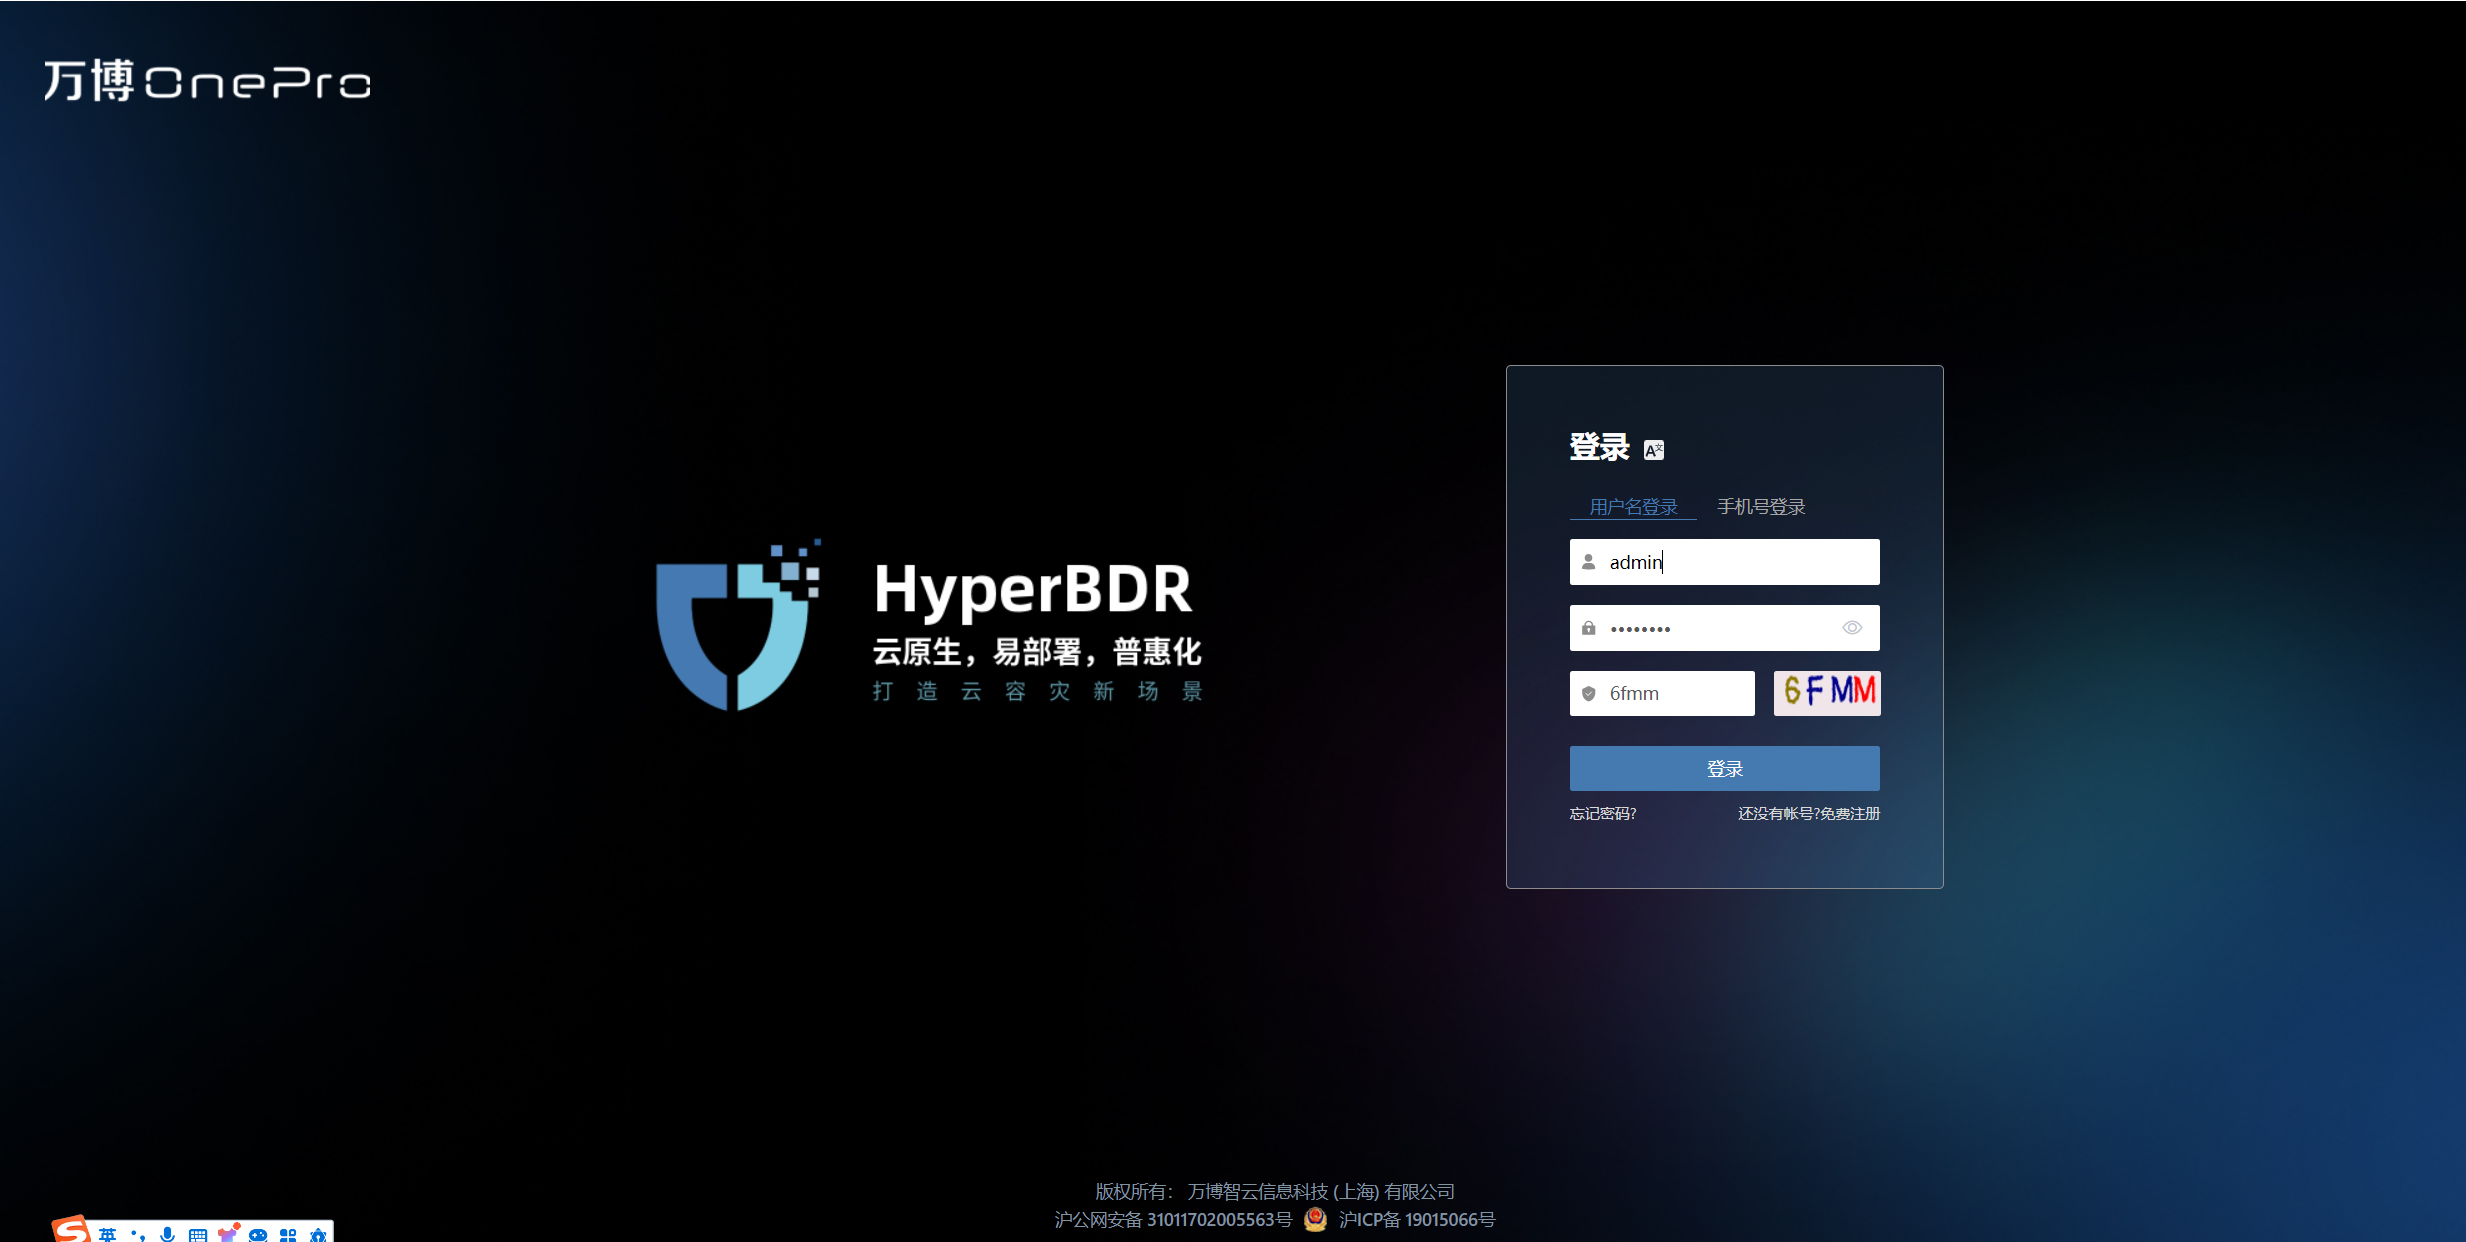Image resolution: width=2466 pixels, height=1242 pixels.
Task: Open the 沪ICP备 19015066号 link
Action: tap(1417, 1220)
